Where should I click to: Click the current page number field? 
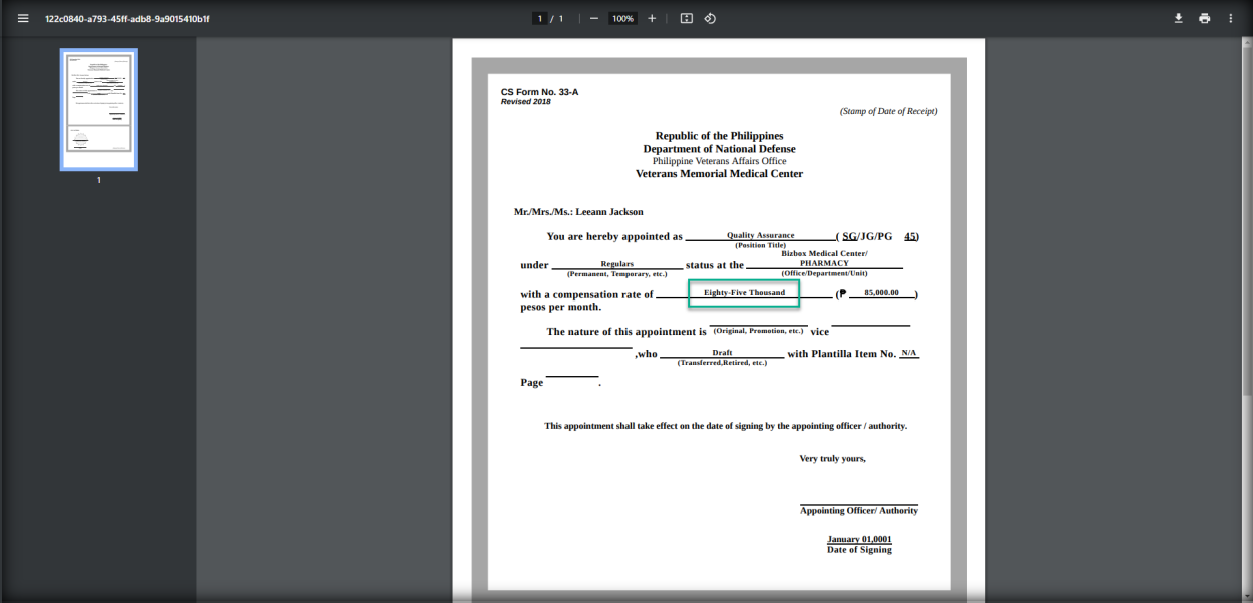[540, 18]
